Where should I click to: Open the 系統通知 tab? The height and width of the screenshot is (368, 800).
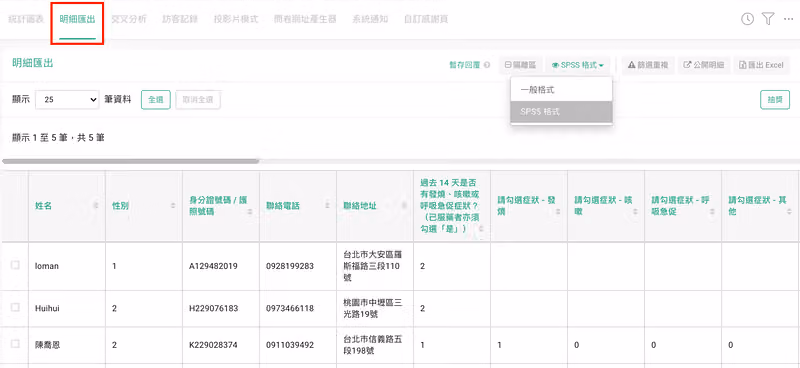[x=370, y=19]
